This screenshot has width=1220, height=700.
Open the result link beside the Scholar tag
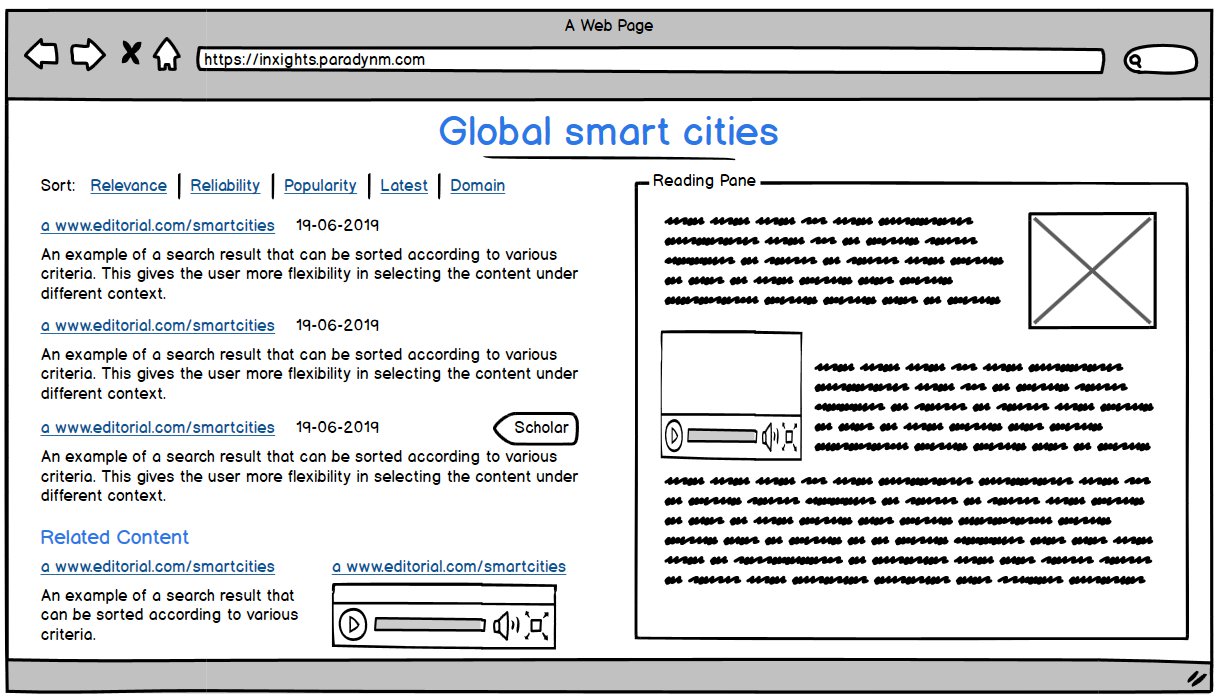coord(158,428)
